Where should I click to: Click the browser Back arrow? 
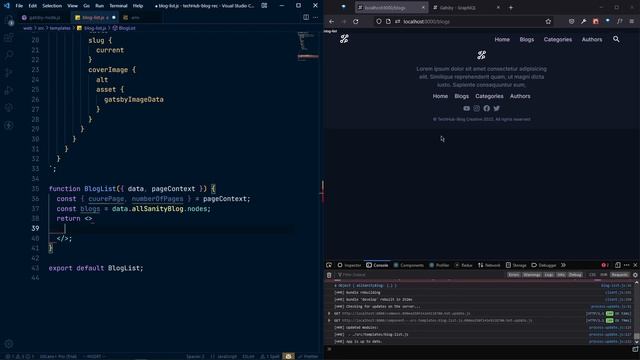coord(331,22)
